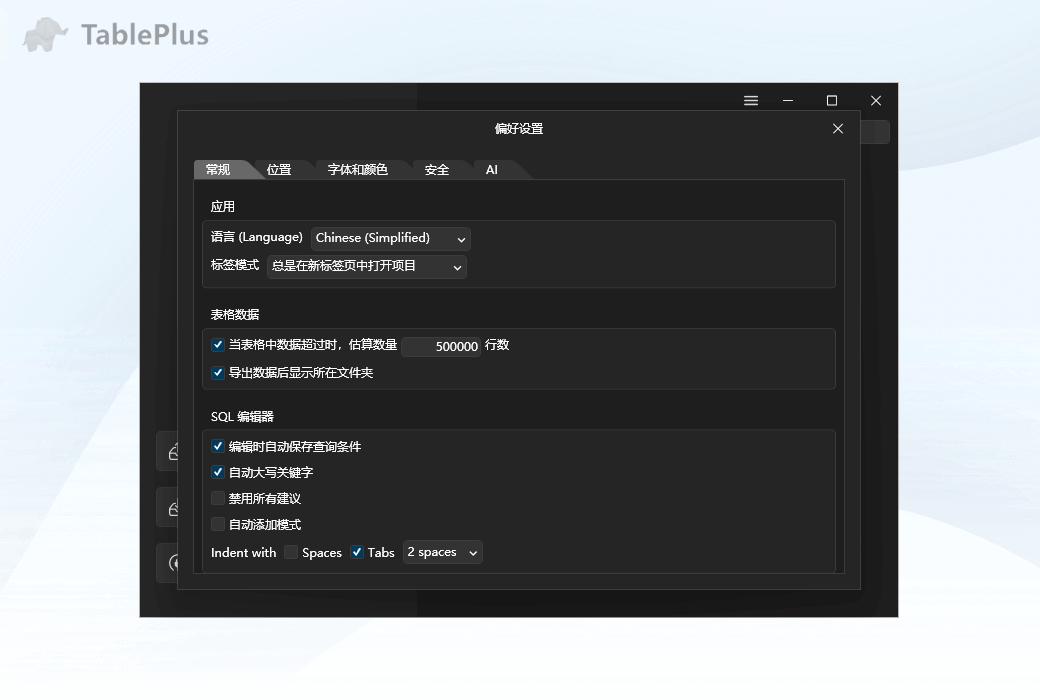Close the 偏好设置 dialog with the X

[838, 129]
